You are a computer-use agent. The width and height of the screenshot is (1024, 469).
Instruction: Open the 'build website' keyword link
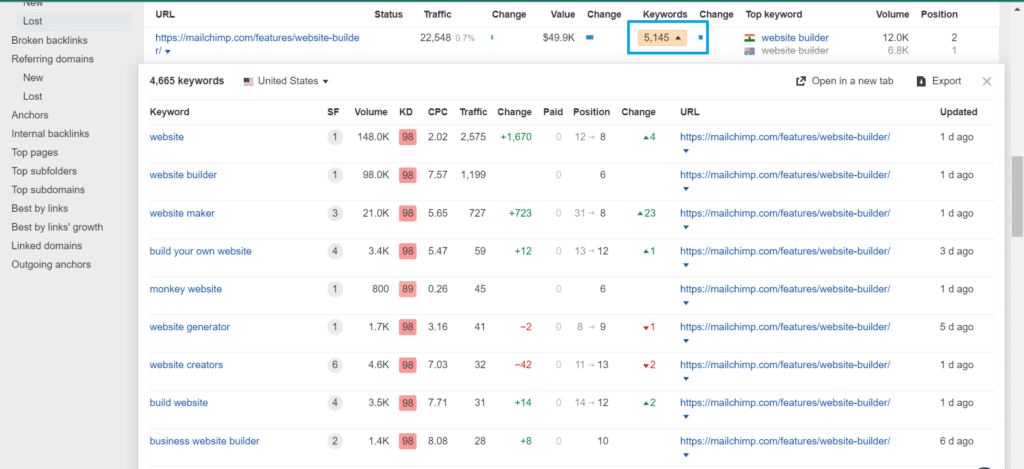pos(178,402)
